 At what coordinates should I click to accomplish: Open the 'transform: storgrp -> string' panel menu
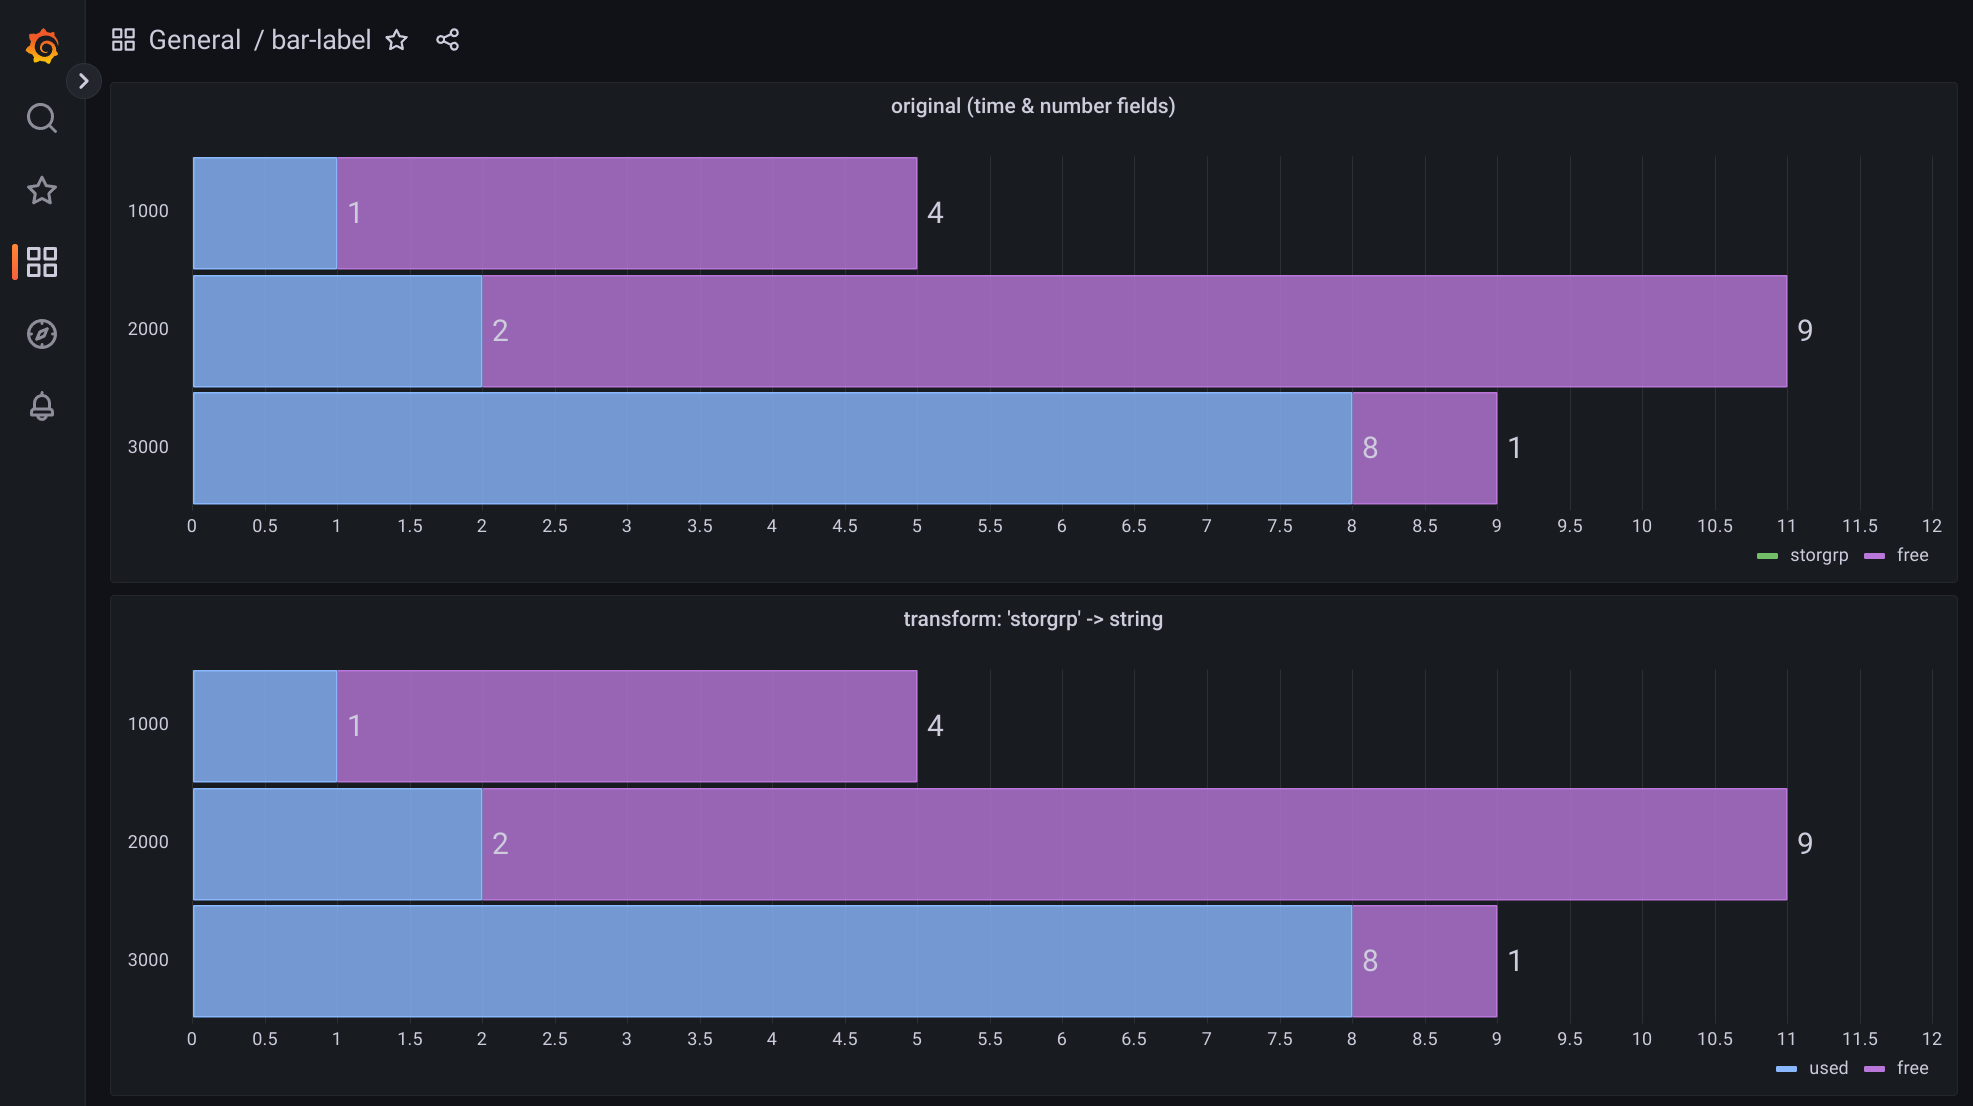[x=1032, y=619]
